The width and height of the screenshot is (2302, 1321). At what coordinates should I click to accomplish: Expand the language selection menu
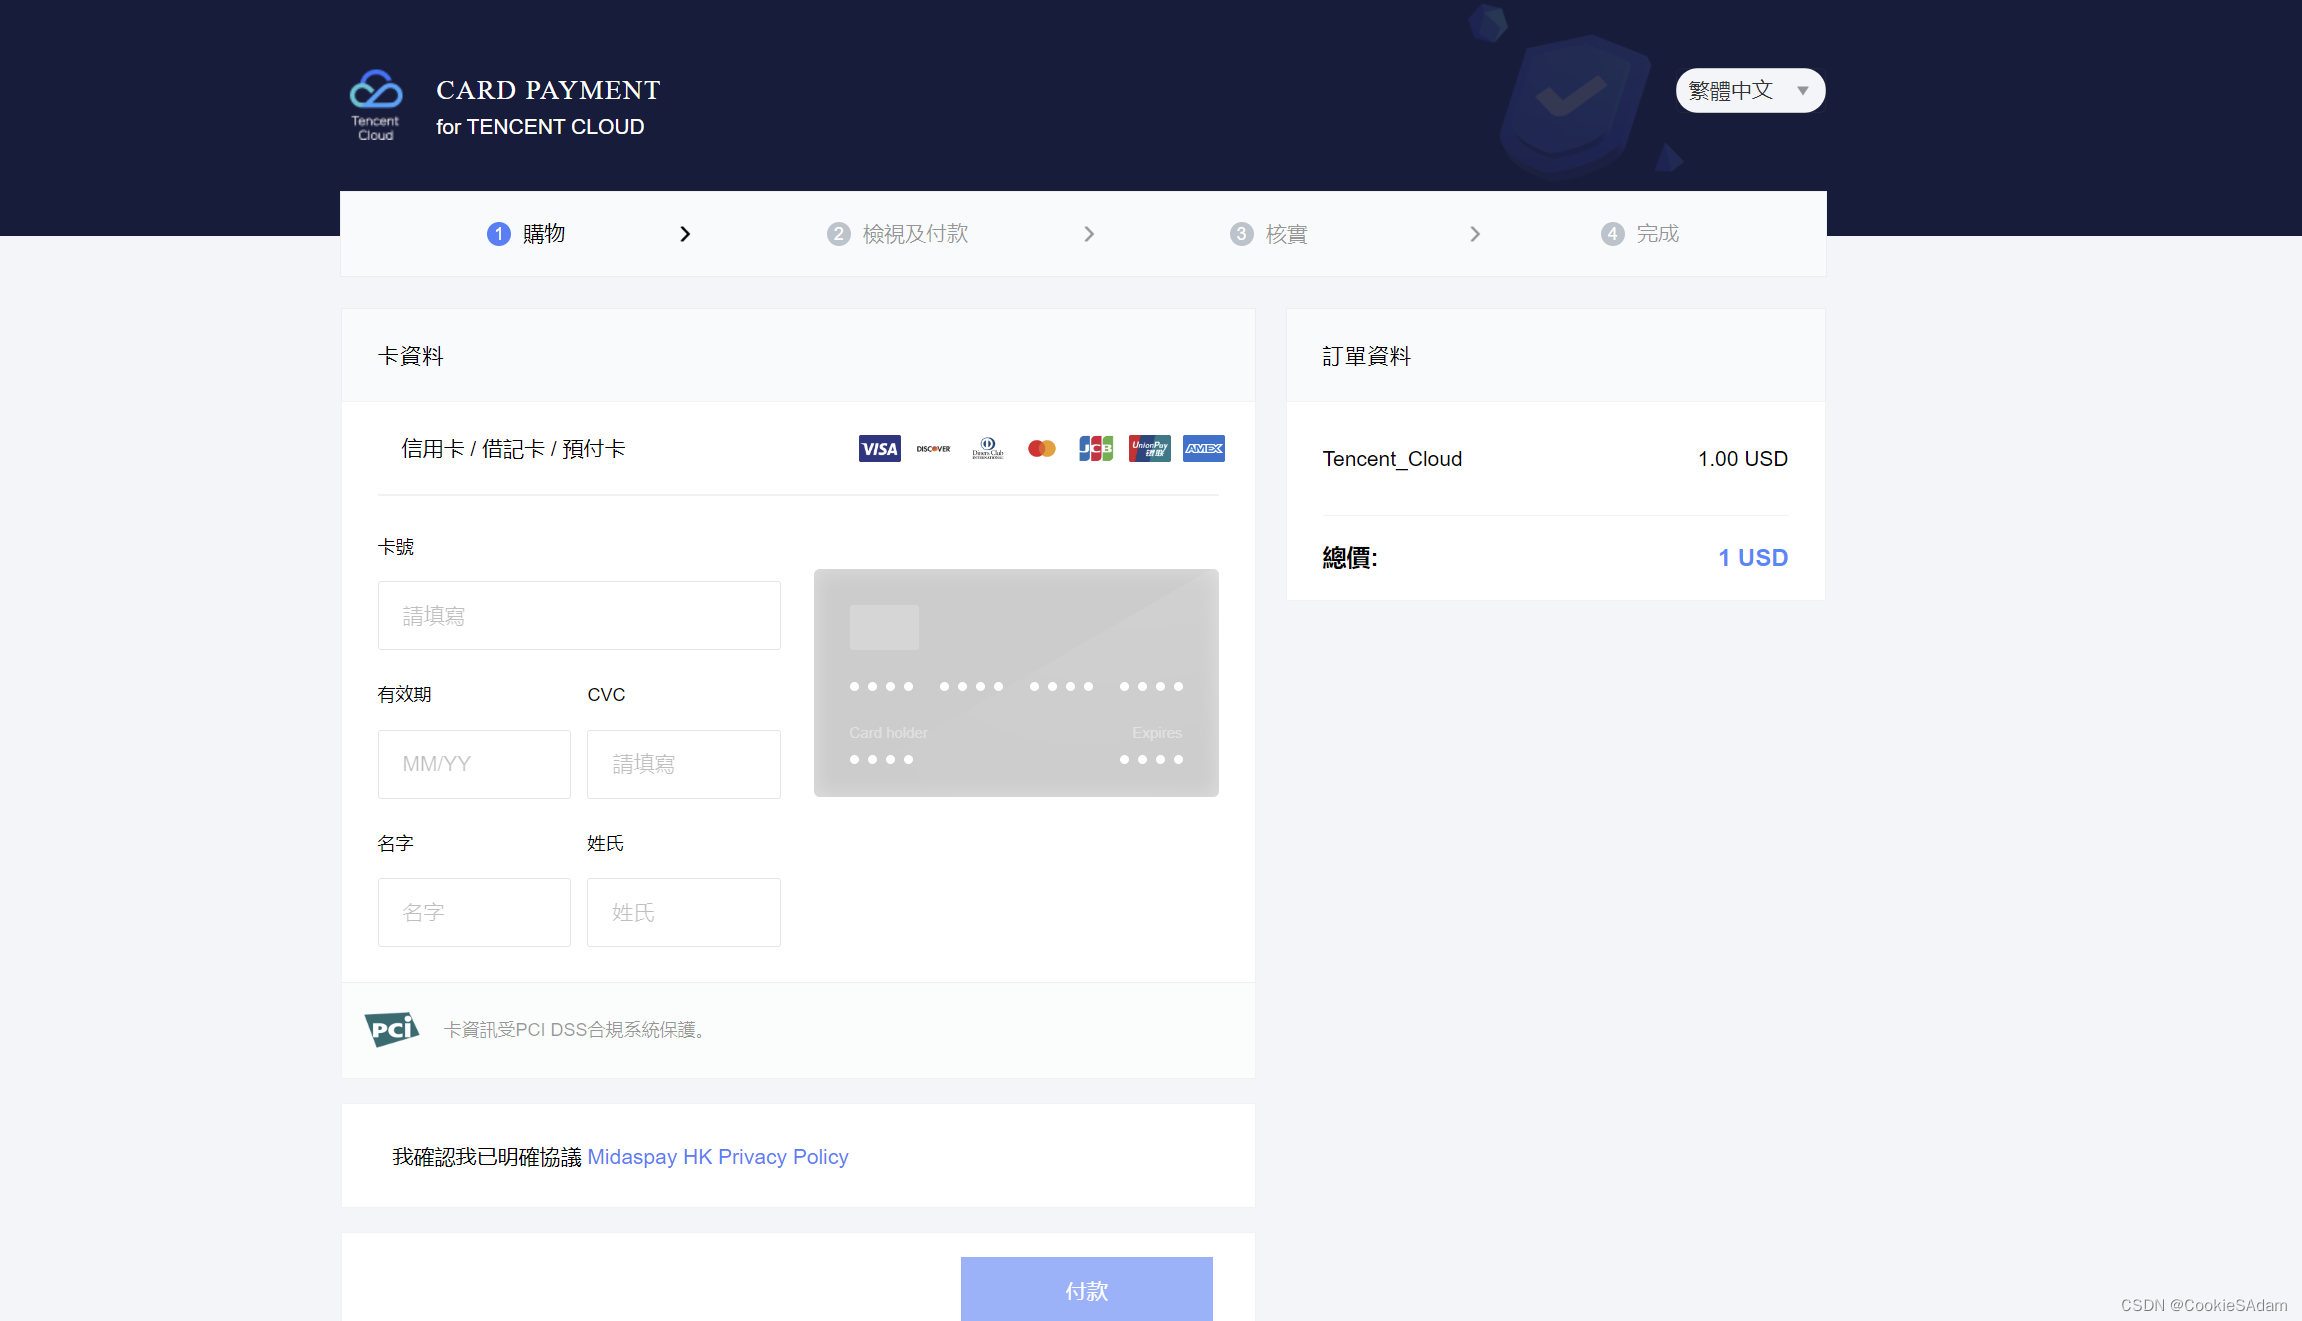[1749, 90]
